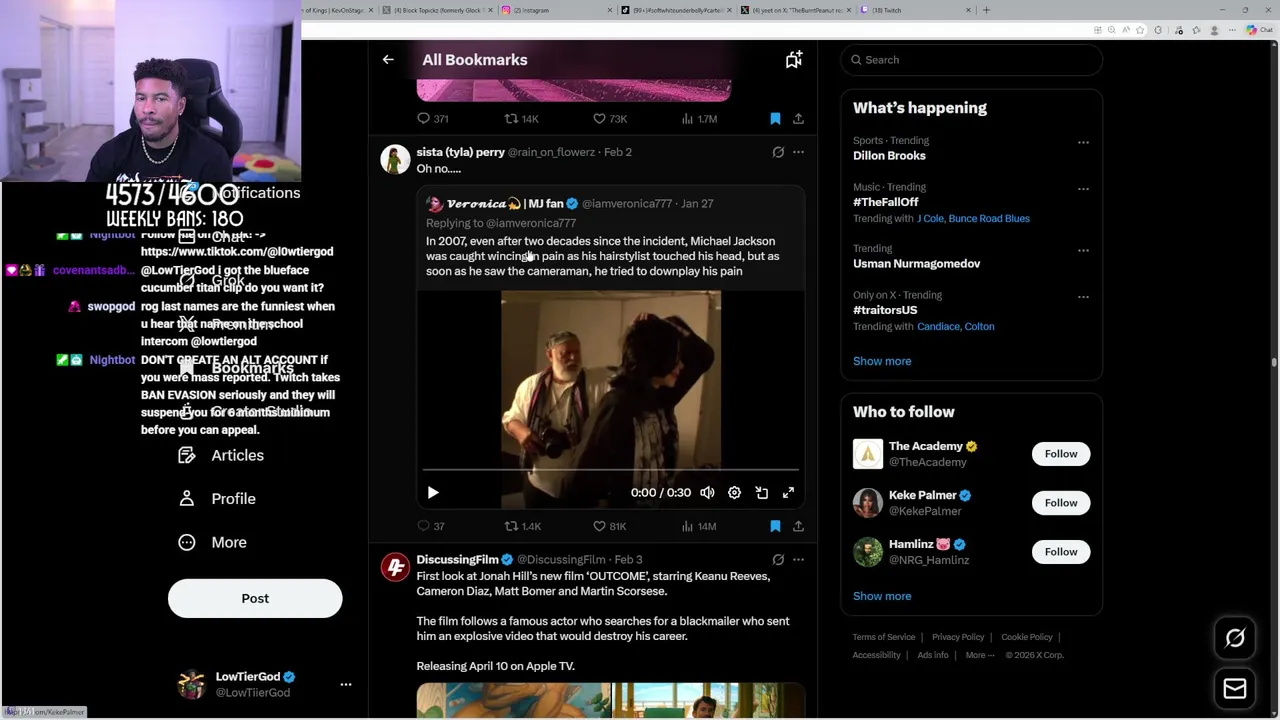1280x720 pixels.
Task: Remove the bookmark from sista (tyla) perry tweet
Action: point(775,526)
